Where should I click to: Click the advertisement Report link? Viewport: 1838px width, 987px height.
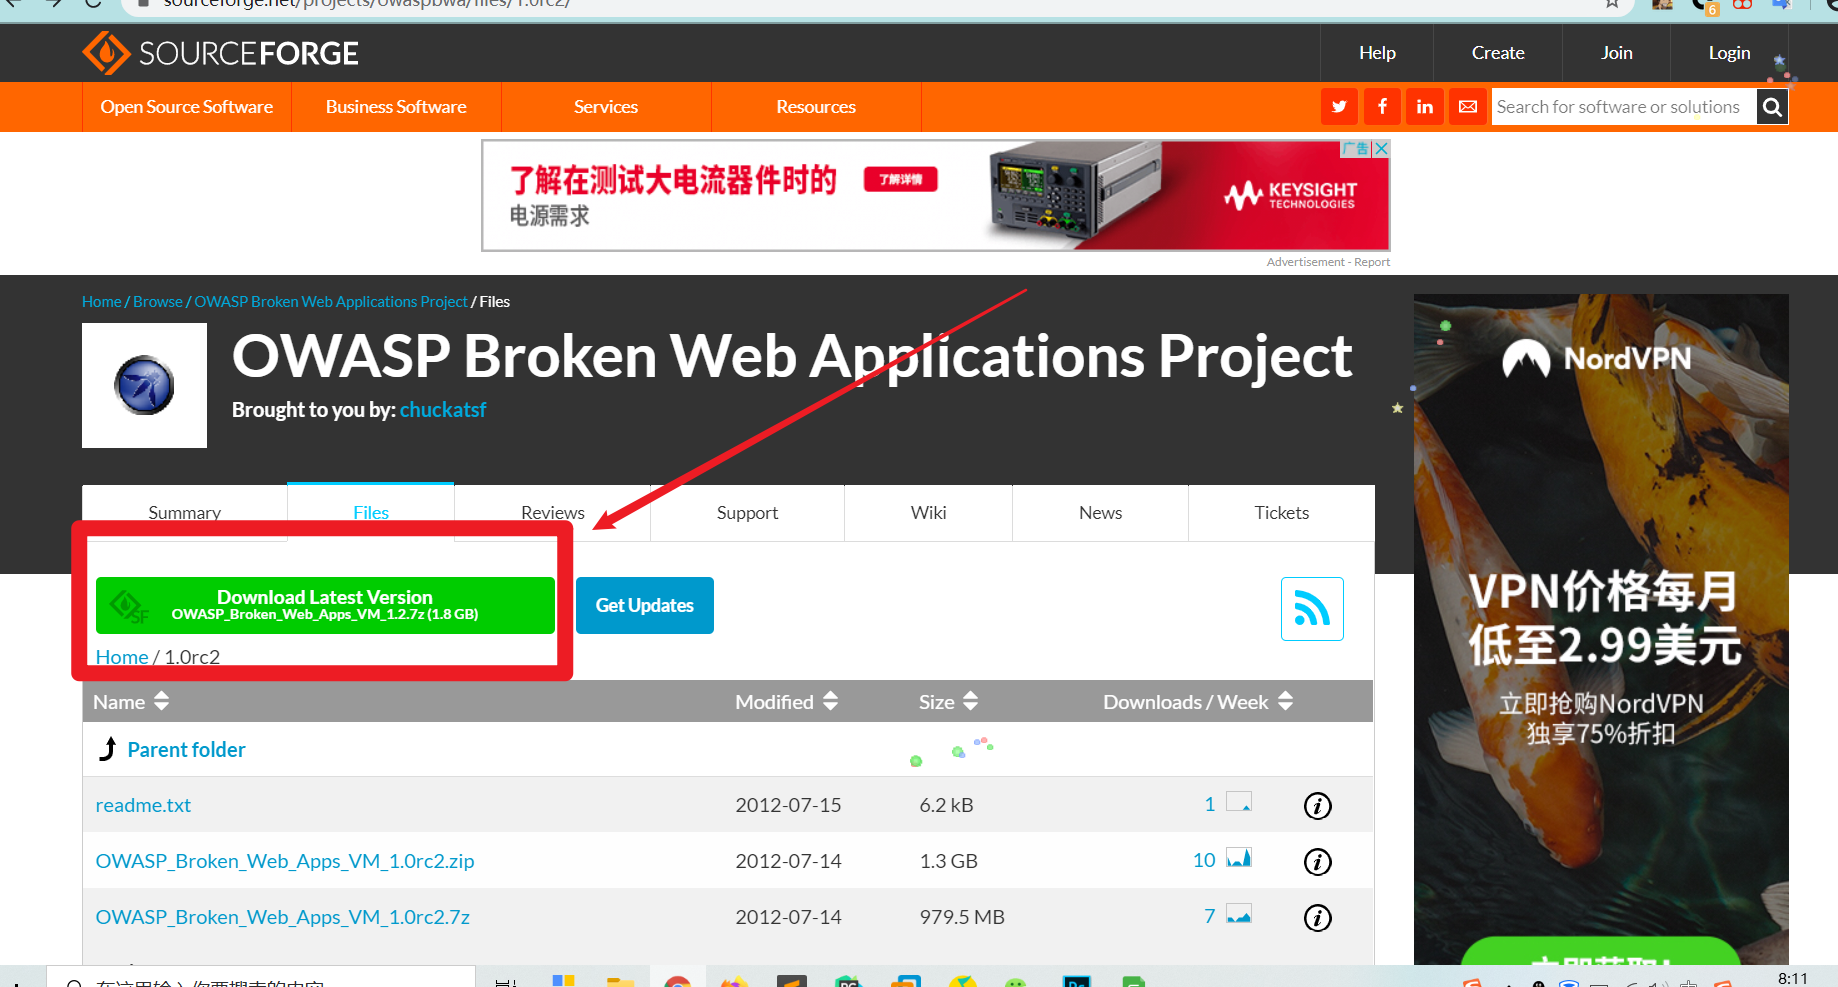click(x=1372, y=262)
